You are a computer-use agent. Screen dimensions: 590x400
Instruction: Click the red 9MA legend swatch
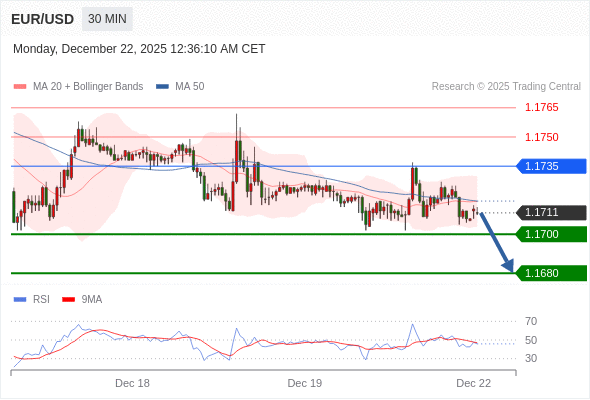(x=68, y=300)
